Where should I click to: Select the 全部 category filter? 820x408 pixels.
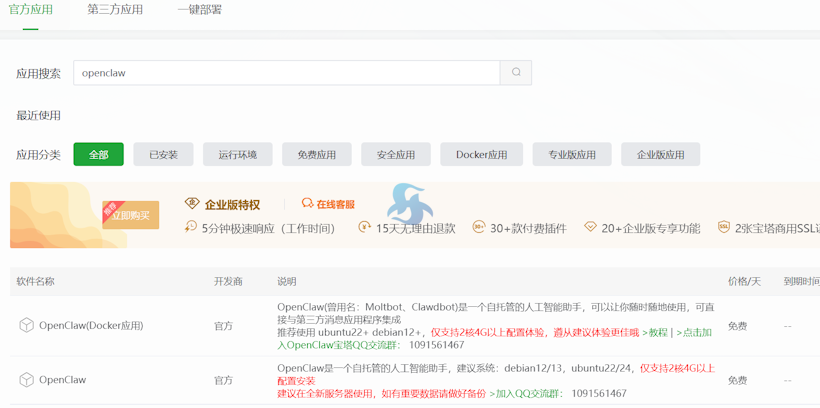click(x=98, y=154)
